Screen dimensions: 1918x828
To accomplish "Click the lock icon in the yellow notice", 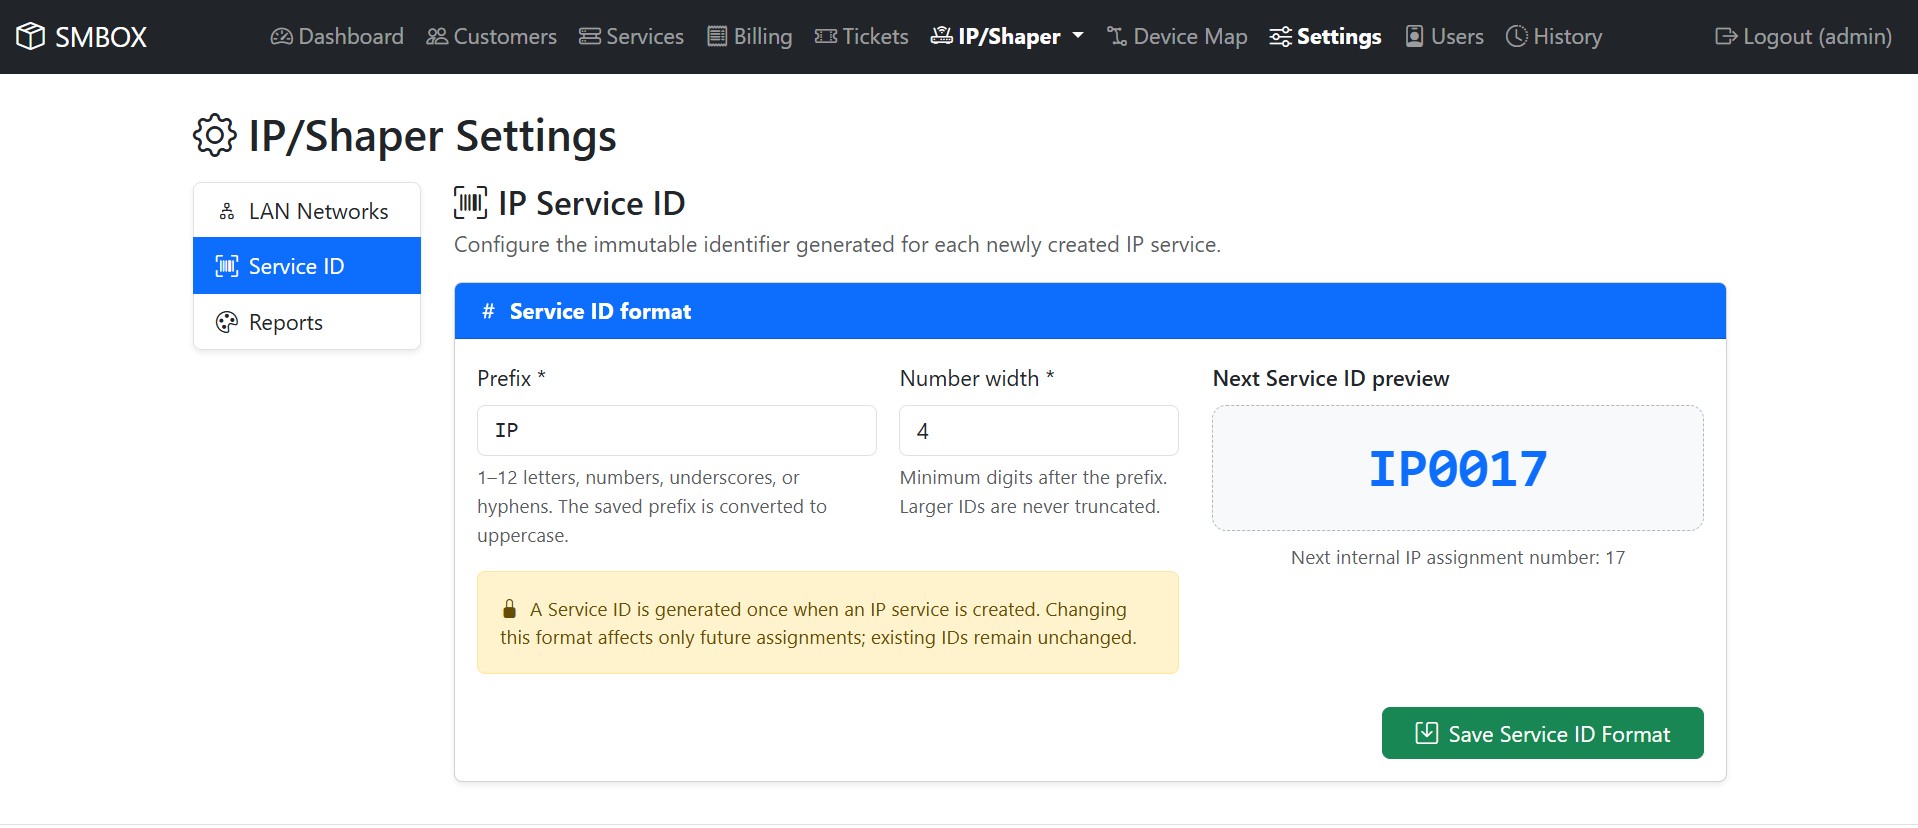I will click(509, 609).
